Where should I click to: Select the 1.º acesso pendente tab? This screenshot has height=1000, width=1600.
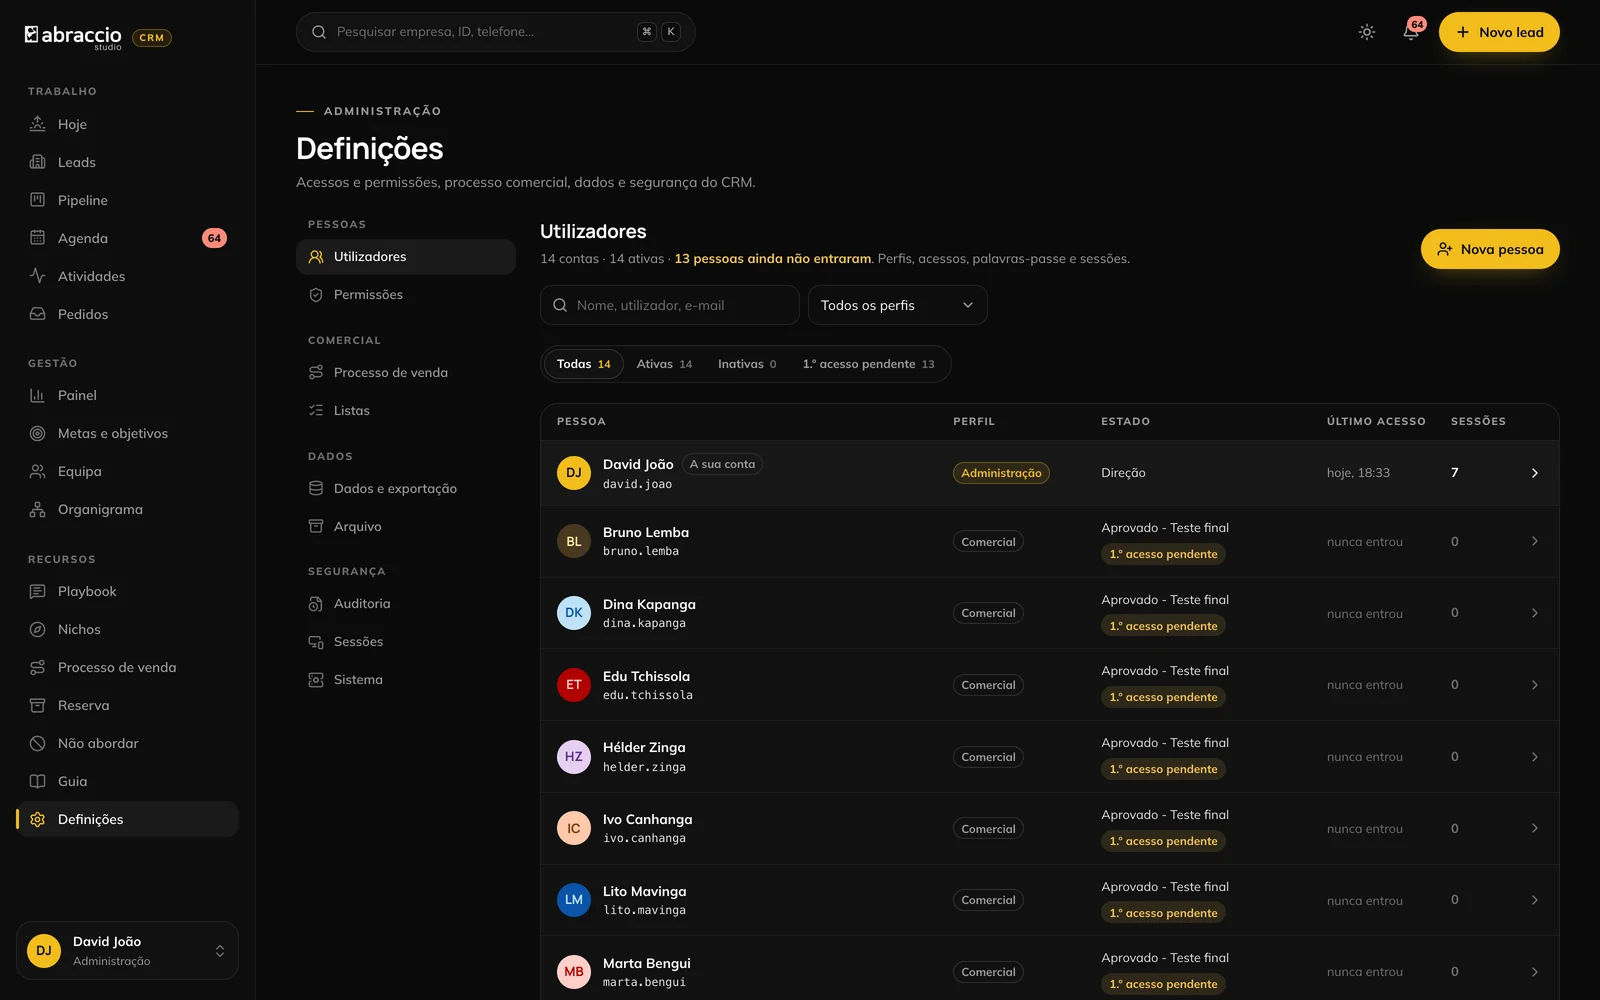pos(868,364)
